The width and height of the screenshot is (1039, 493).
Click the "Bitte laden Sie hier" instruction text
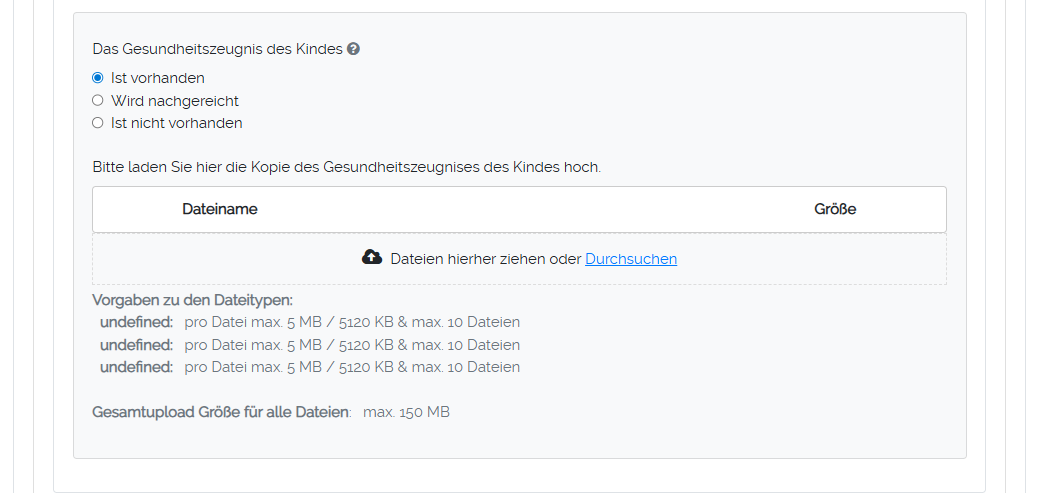tap(346, 167)
